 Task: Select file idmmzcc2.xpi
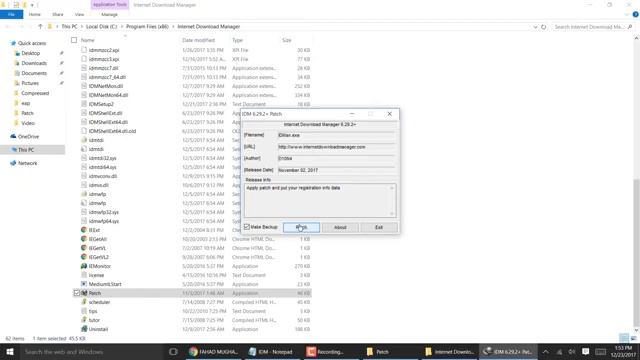[104, 50]
